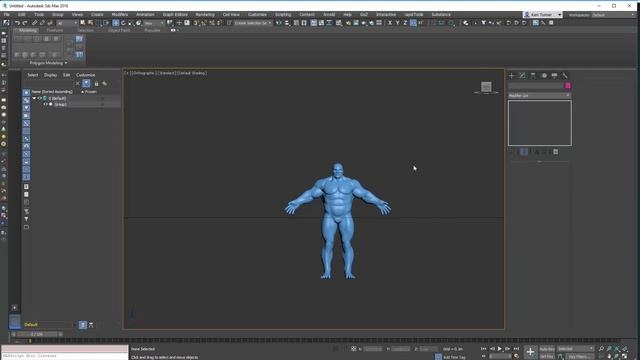This screenshot has width=640, height=360.
Task: Select the Select and Link tool
Action: (34, 23)
